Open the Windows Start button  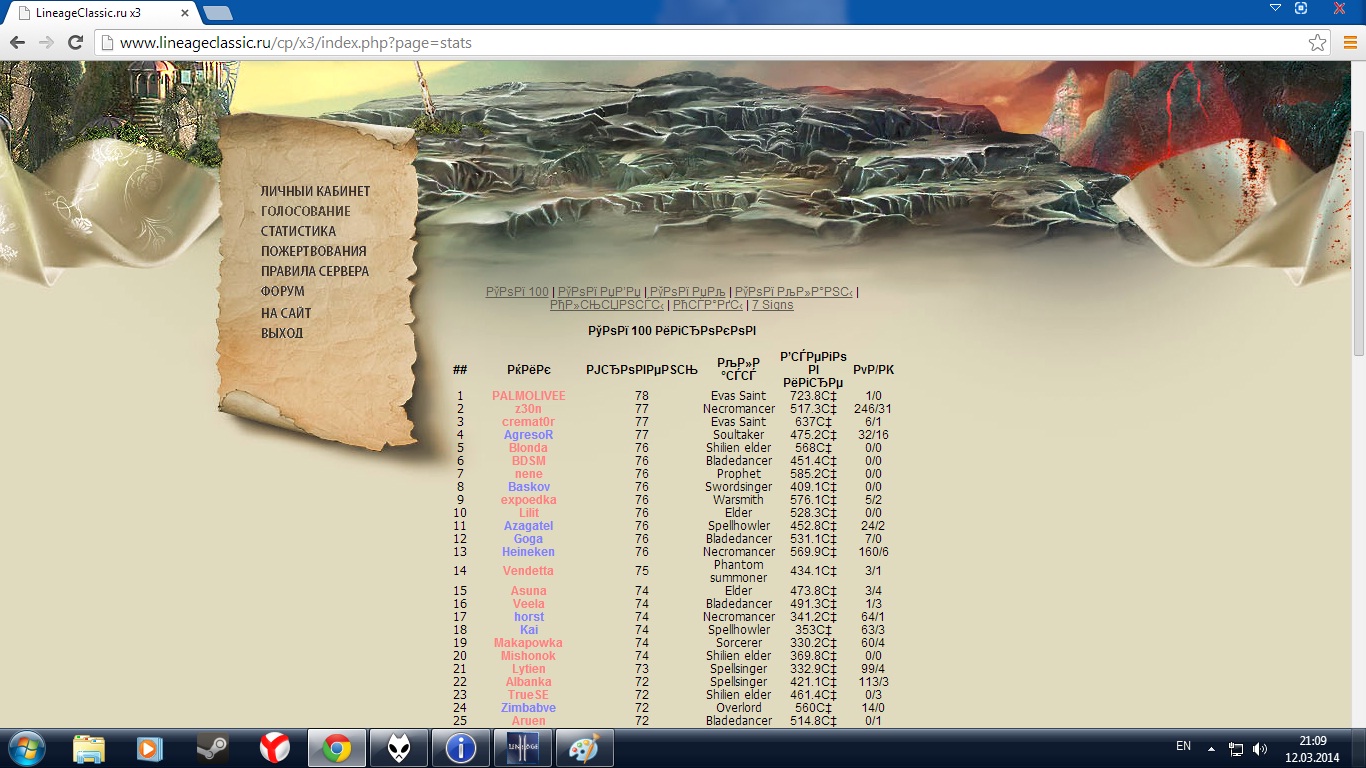pos(25,748)
